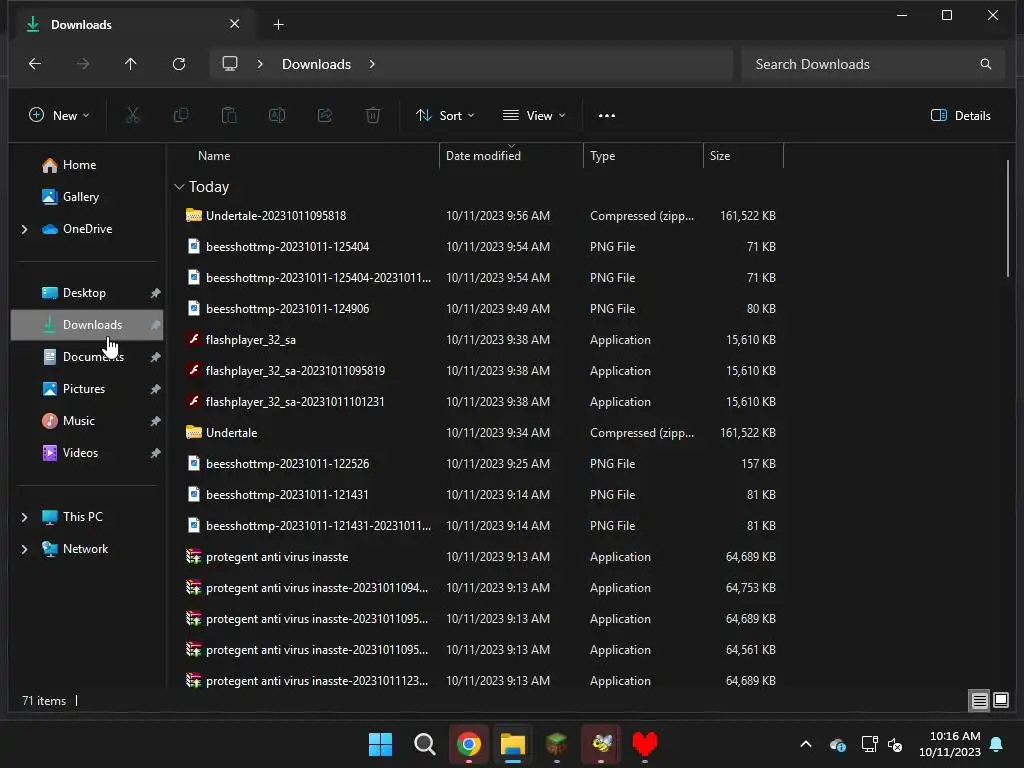1024x768 pixels.
Task: Open Home in the sidebar
Action: click(79, 165)
